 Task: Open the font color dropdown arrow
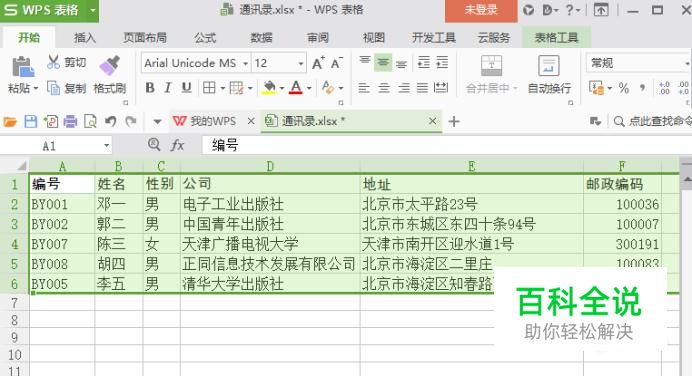[309, 88]
